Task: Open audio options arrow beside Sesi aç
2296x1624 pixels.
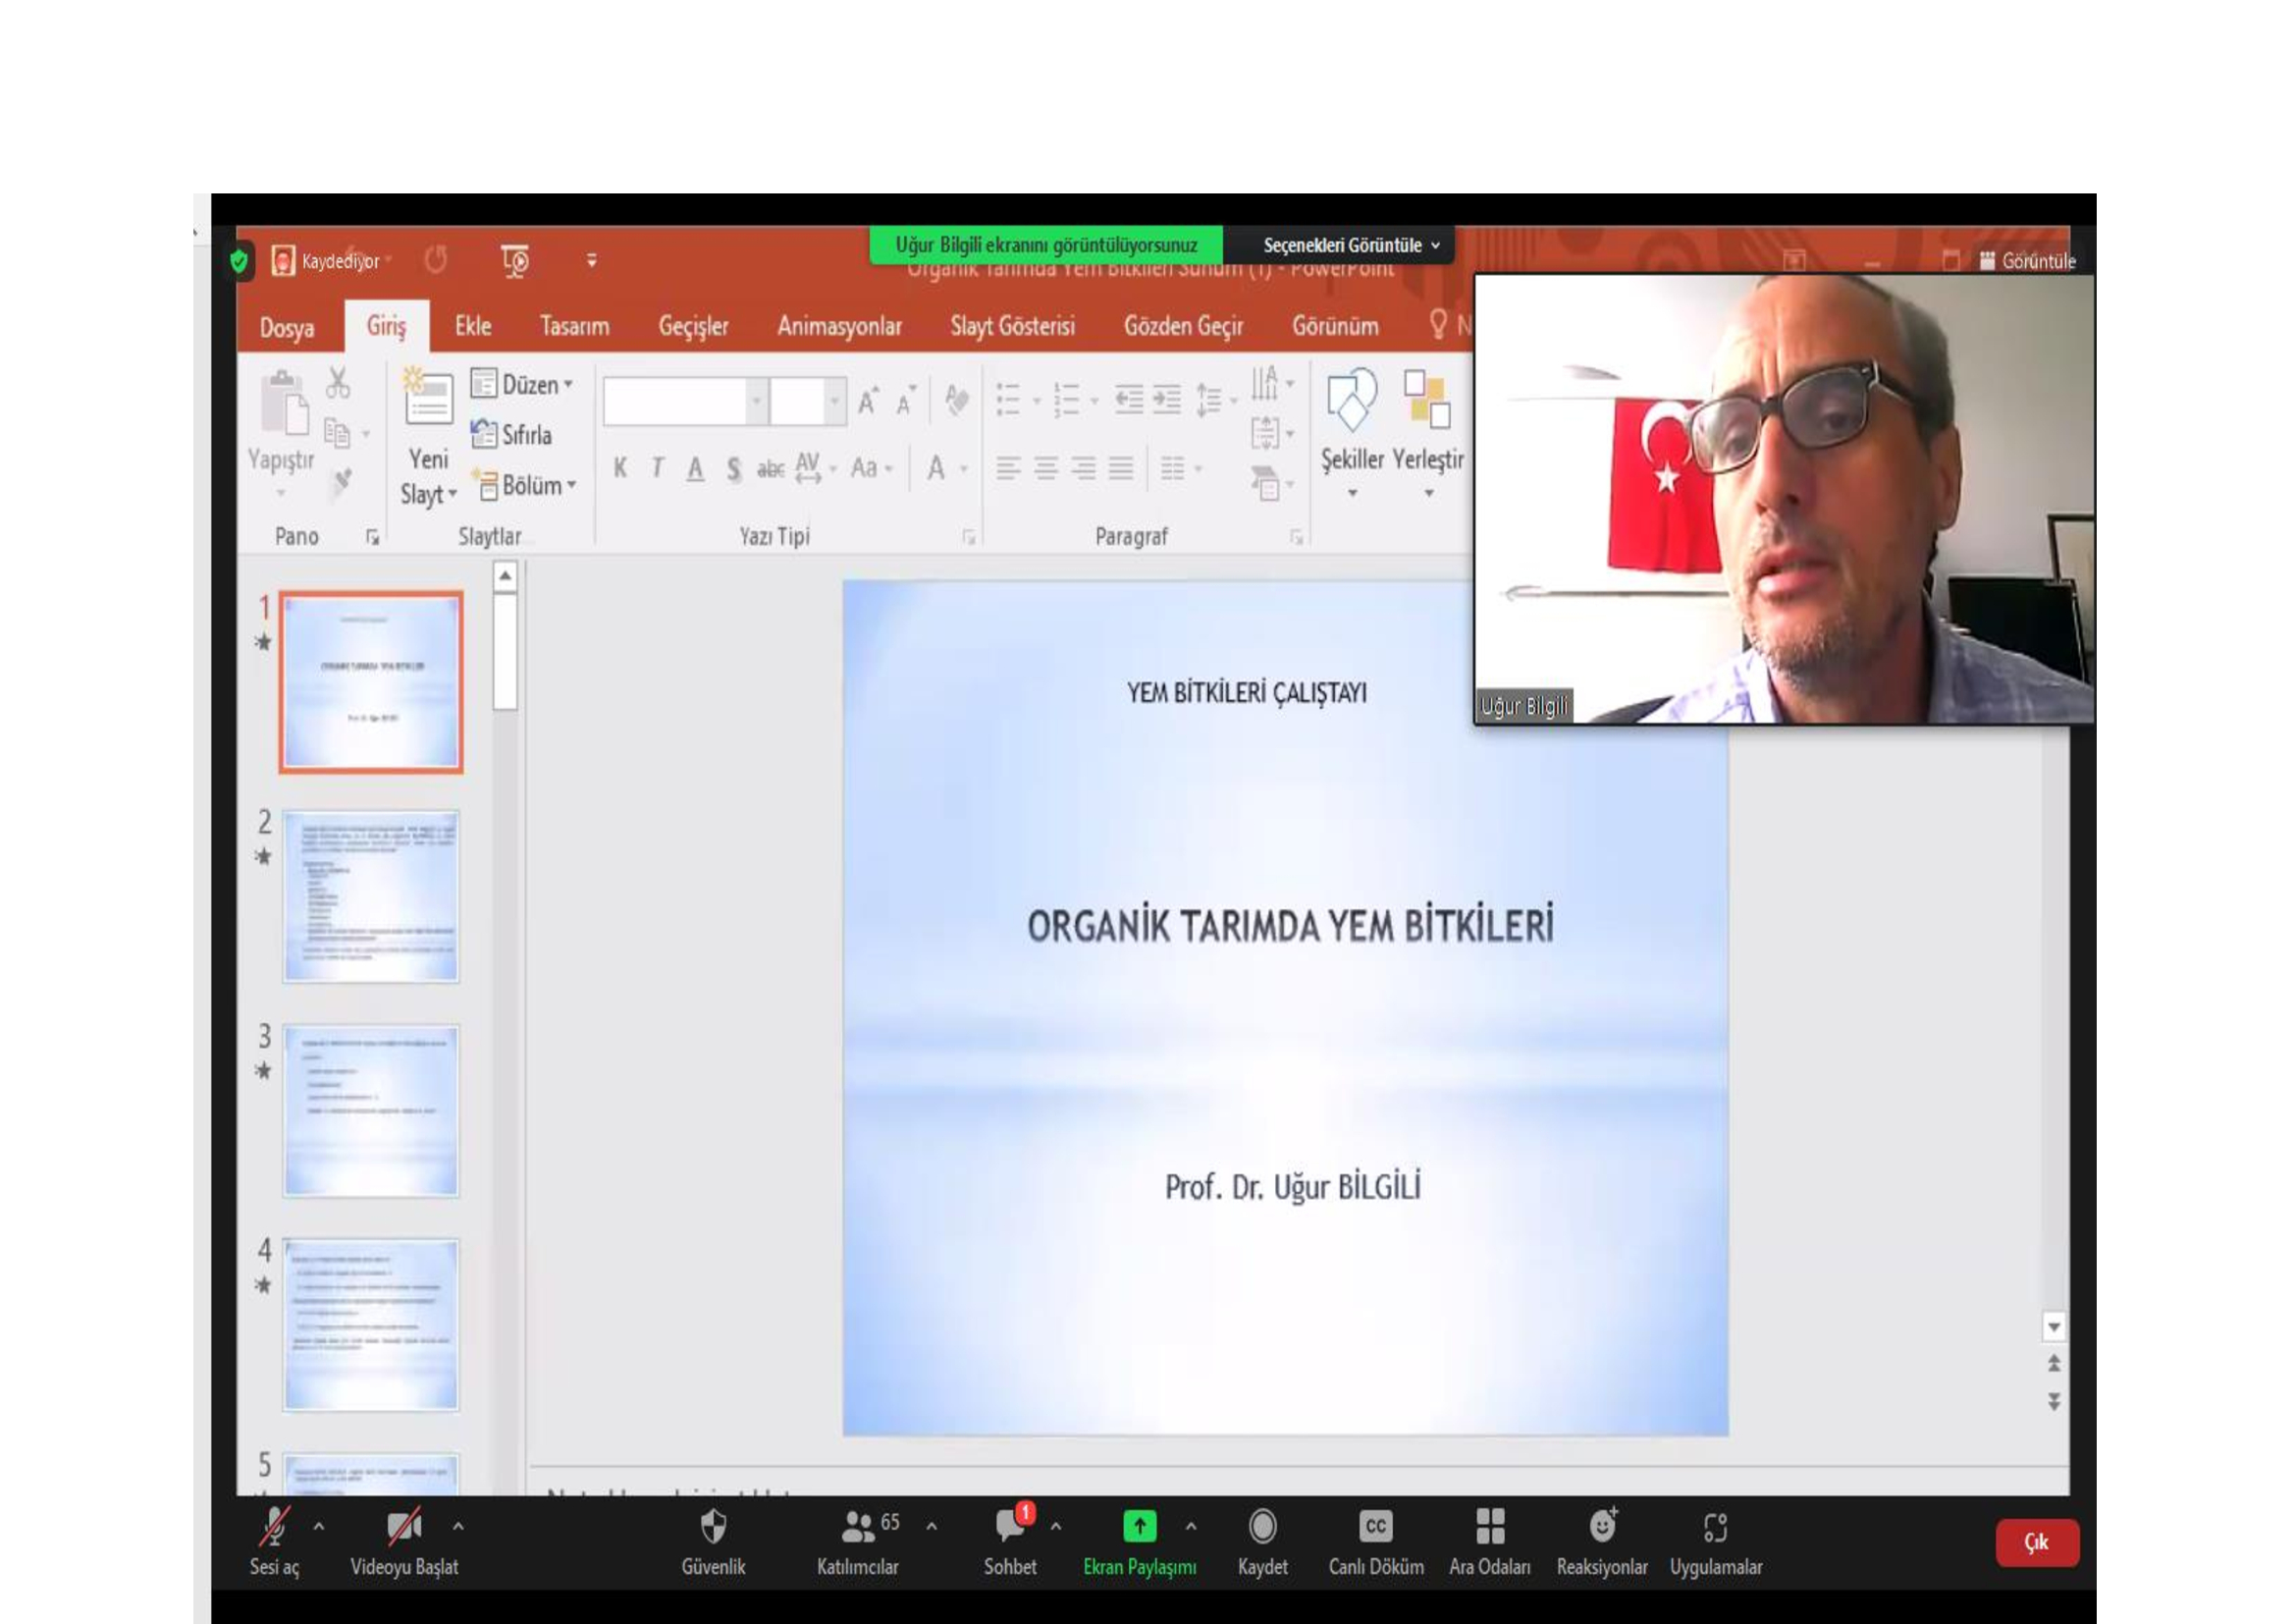Action: [319, 1527]
